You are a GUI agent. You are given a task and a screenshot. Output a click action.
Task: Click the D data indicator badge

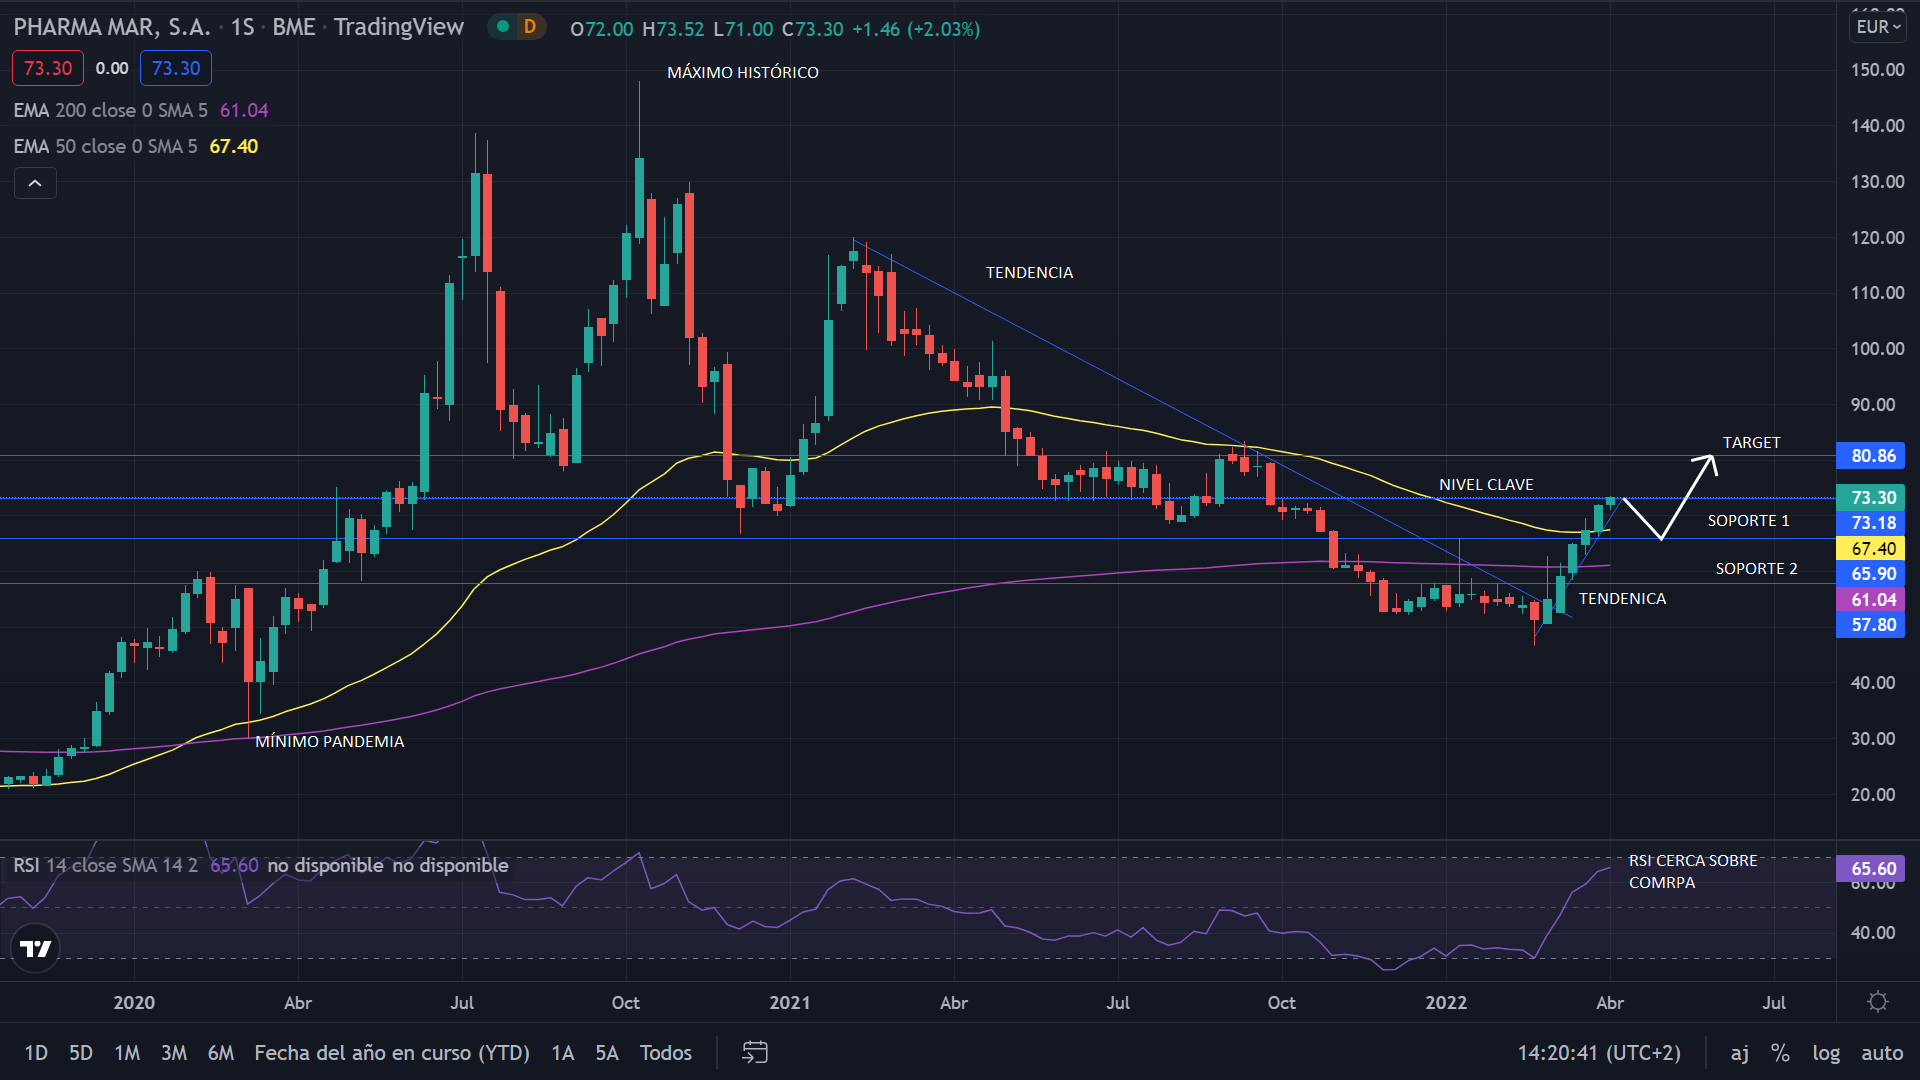530,27
